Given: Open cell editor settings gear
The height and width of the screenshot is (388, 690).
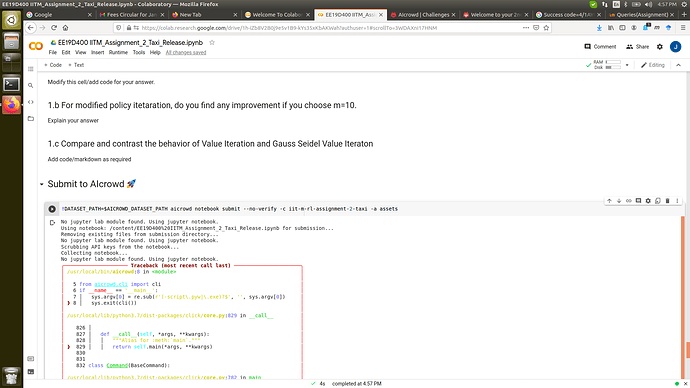Looking at the screenshot, I should 648,201.
